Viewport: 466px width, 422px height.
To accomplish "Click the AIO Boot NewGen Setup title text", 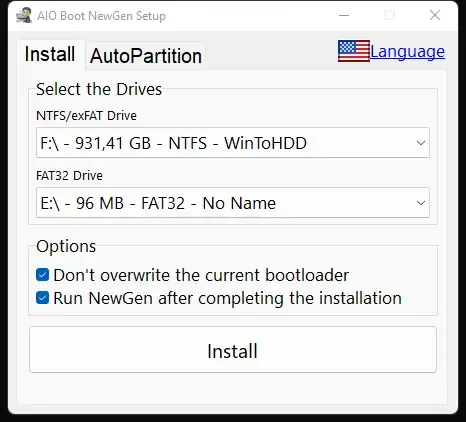I will pos(101,16).
